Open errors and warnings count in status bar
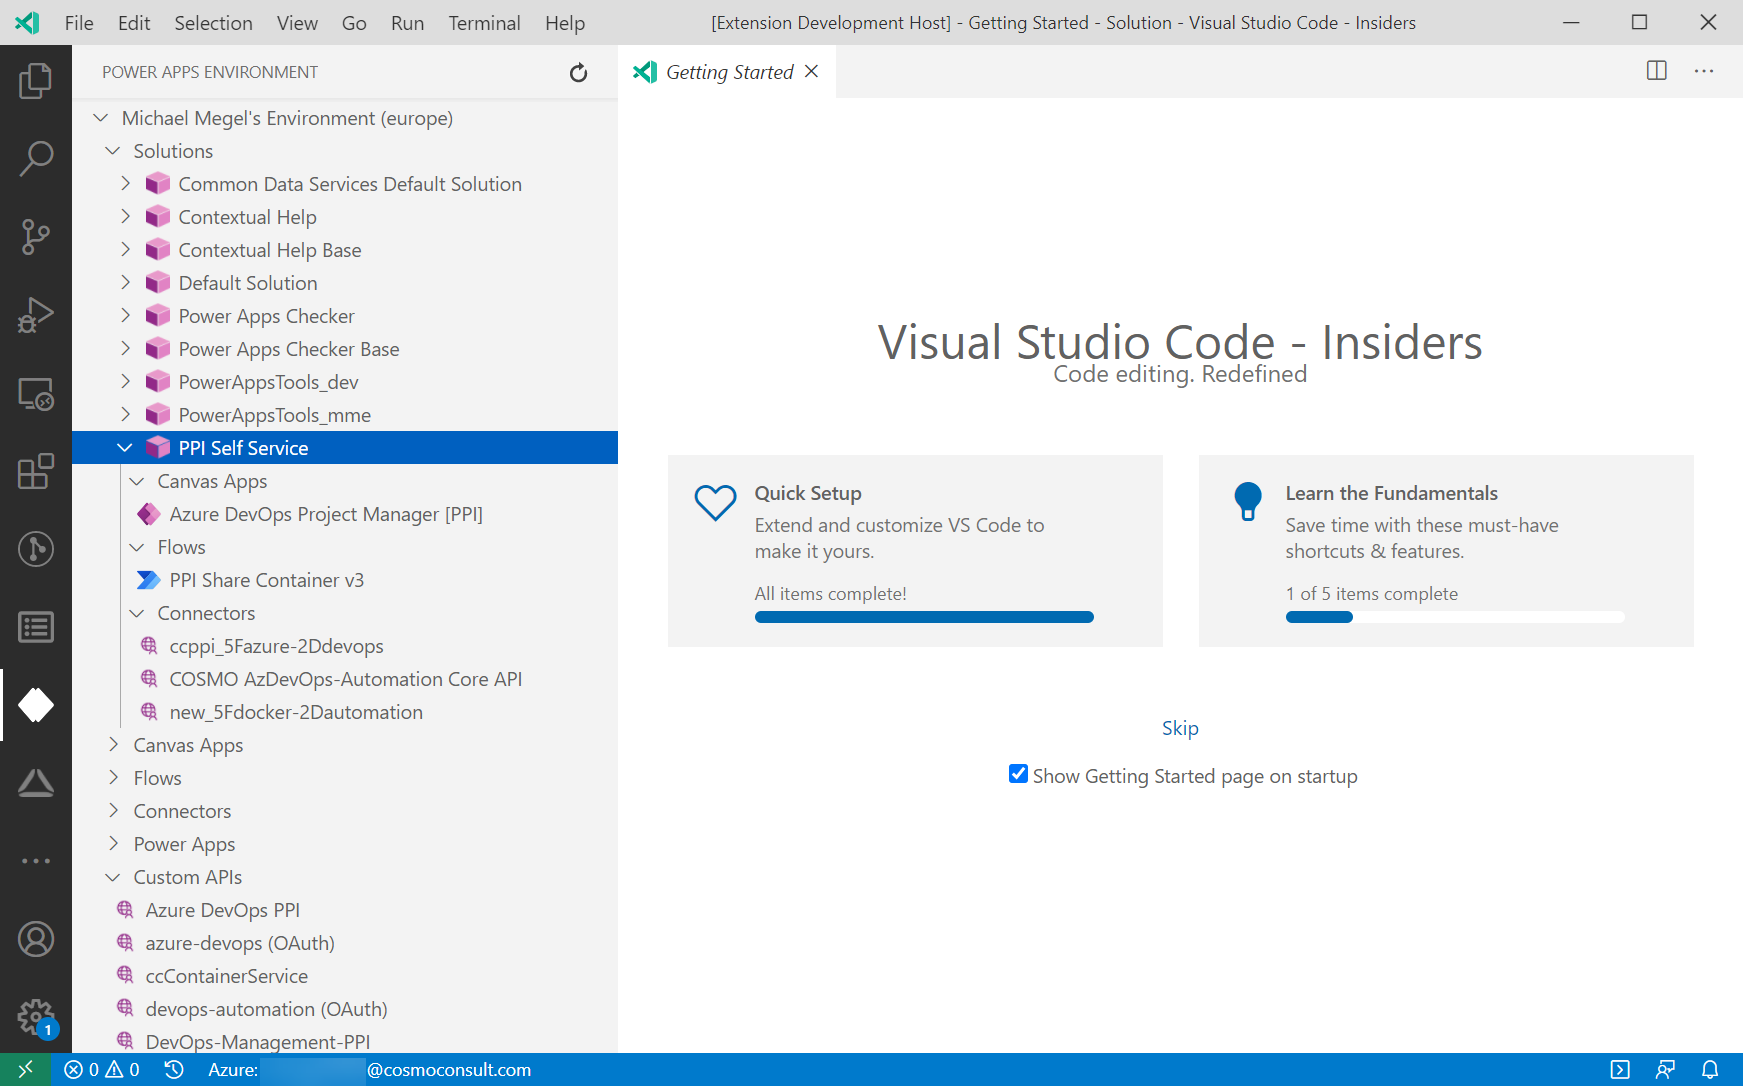Screen dimensions: 1743x1086 pos(102,1069)
